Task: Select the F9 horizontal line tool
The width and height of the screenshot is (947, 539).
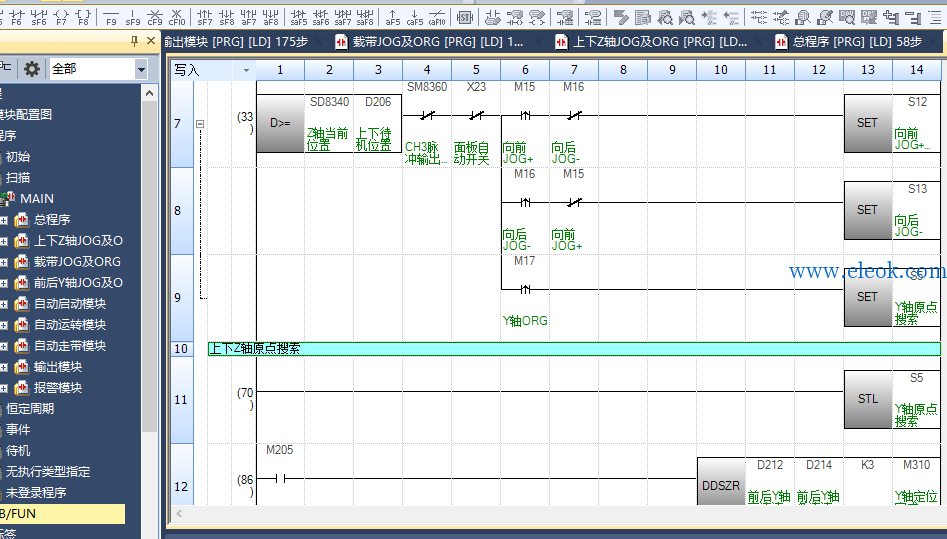Action: tap(111, 17)
